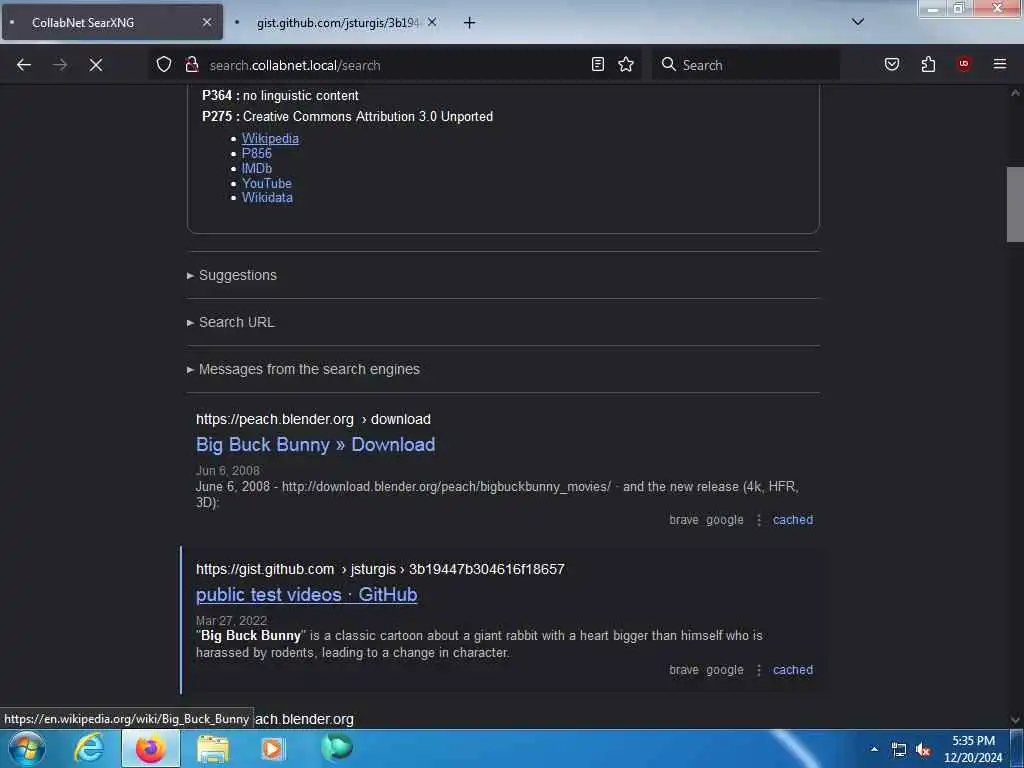Open Big Buck Bunny » Download result

[x=315, y=444]
